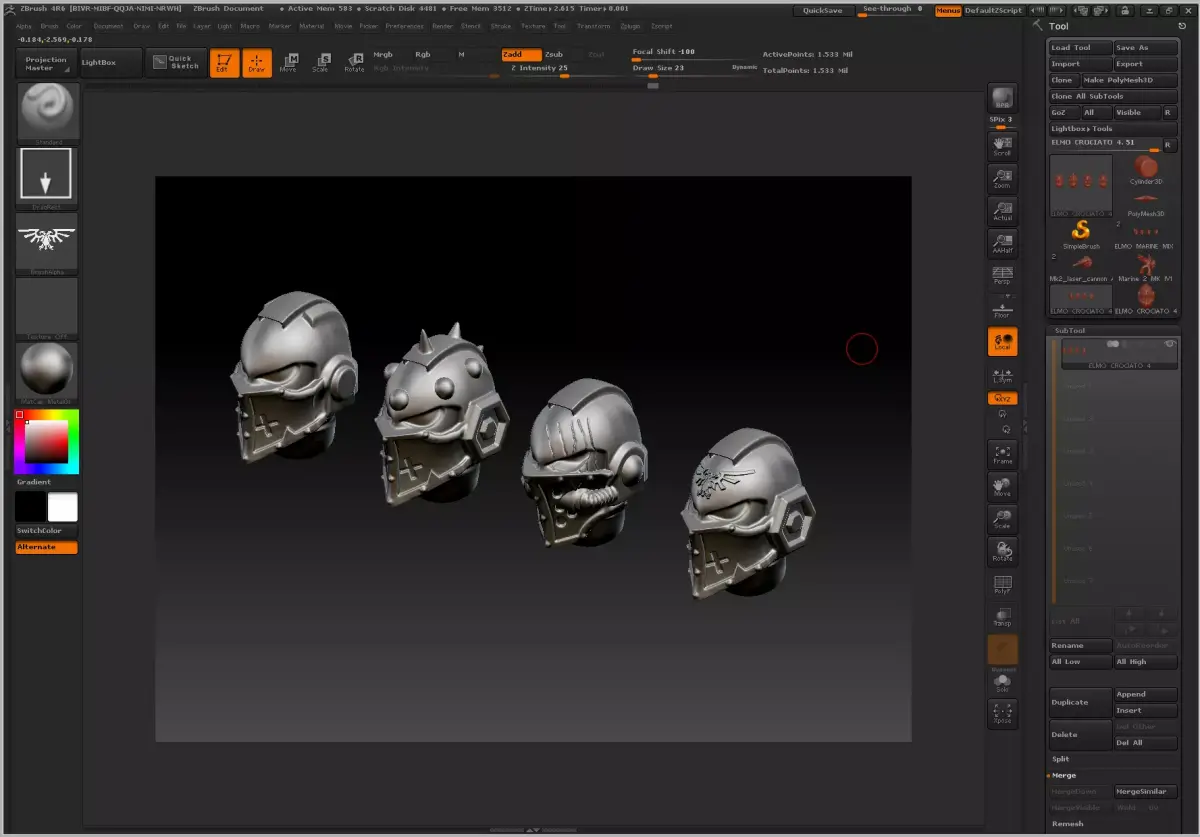1200x837 pixels.
Task: Select the Persp perspective icon
Action: [1002, 275]
